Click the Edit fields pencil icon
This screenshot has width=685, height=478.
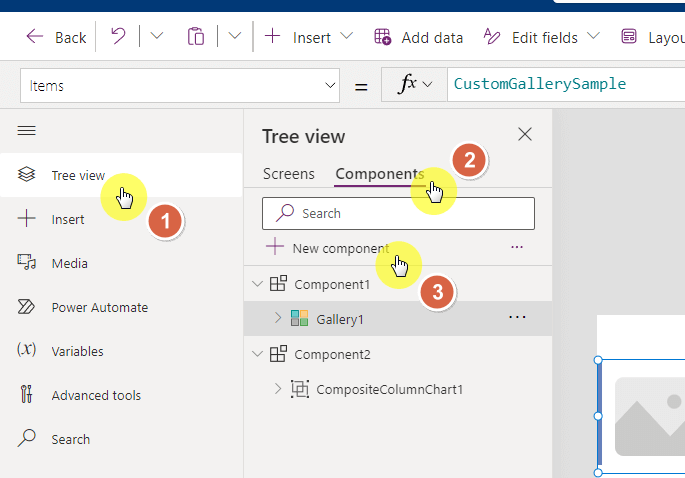[x=492, y=37]
